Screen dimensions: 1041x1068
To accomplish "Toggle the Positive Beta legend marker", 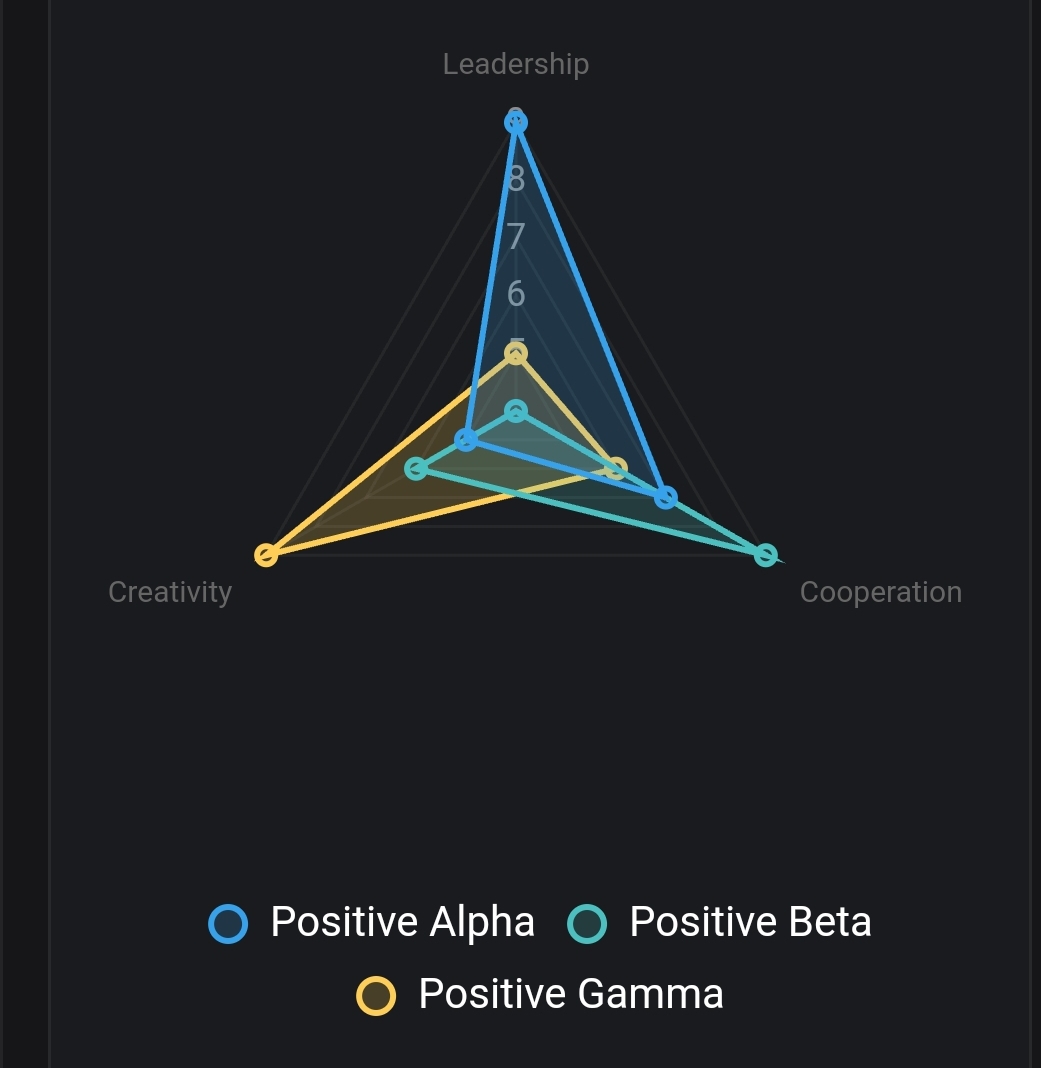I will point(587,923).
